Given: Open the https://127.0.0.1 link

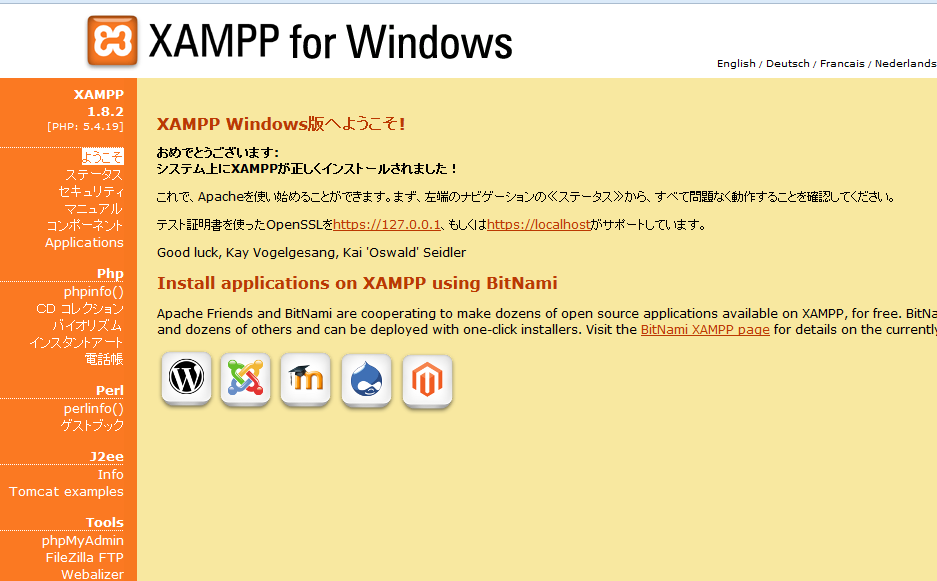Looking at the screenshot, I should [x=387, y=225].
